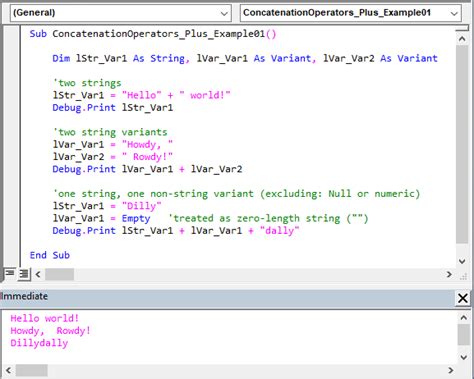The image size is (474, 379).
Task: Click the 'one string, one non-string variant comment
Action: [x=236, y=194]
